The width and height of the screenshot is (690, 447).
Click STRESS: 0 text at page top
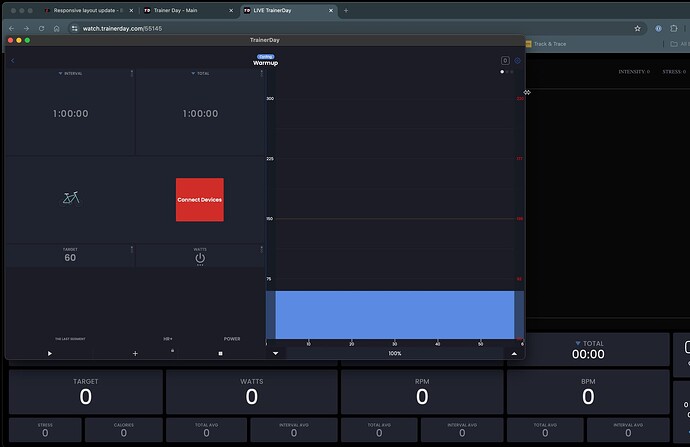click(674, 71)
